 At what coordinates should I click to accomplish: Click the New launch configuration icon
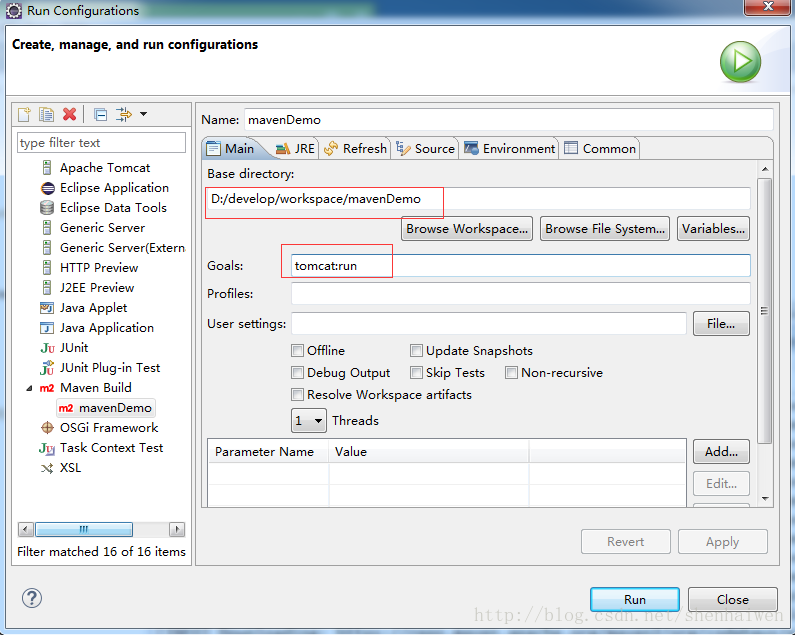(24, 114)
